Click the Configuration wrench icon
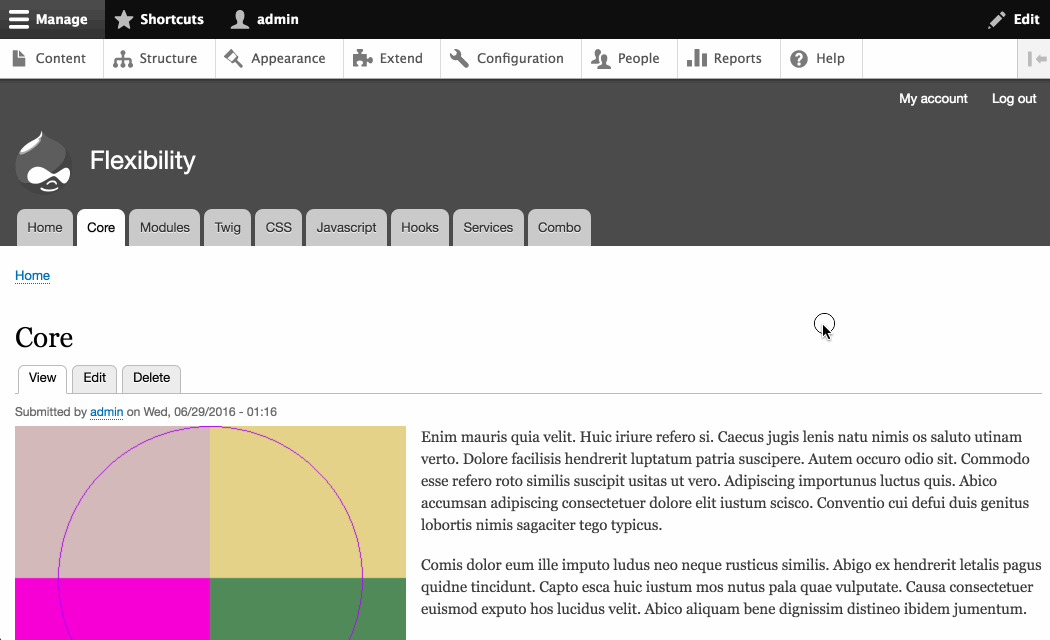The image size is (1050, 640). [x=459, y=58]
